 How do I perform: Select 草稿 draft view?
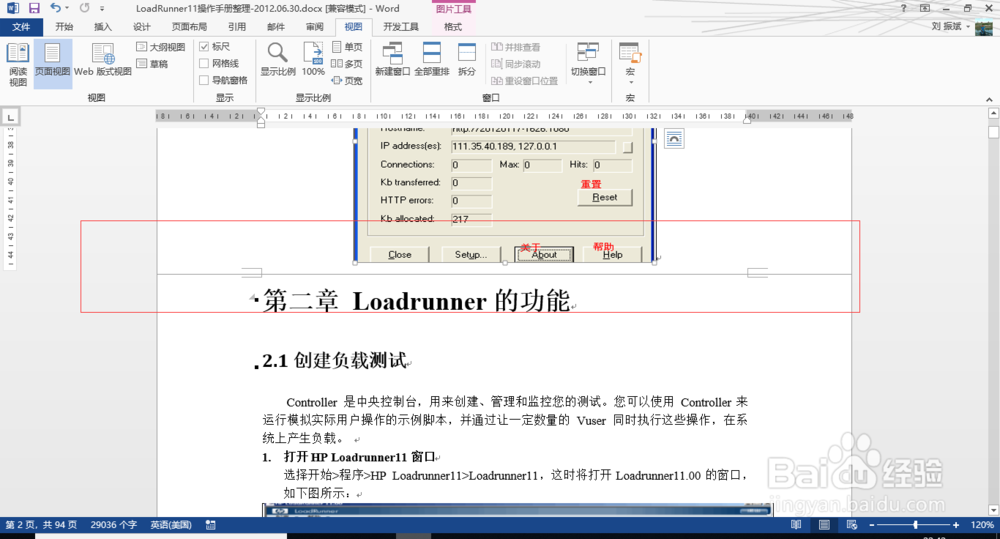[x=152, y=63]
